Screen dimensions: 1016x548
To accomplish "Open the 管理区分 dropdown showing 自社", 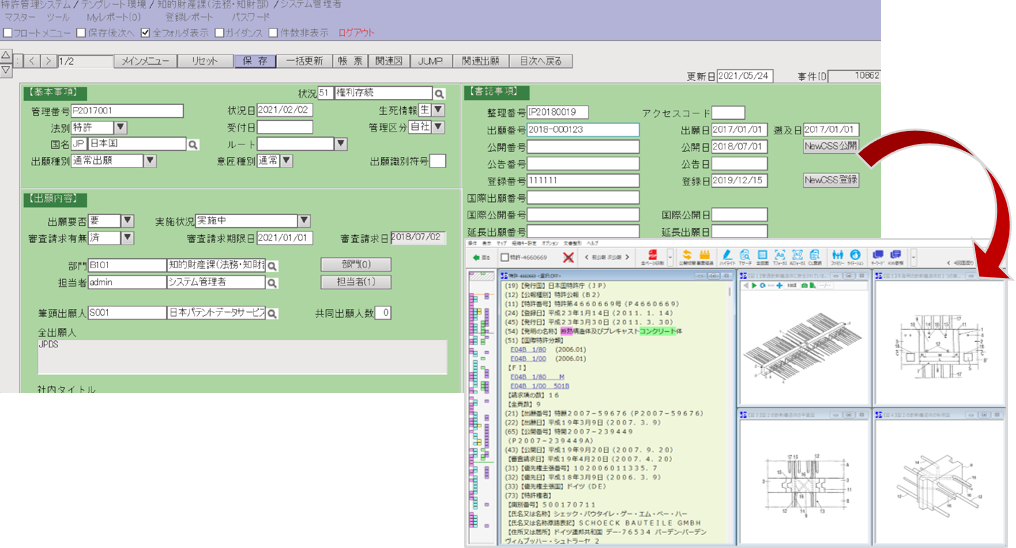I will tap(438, 127).
